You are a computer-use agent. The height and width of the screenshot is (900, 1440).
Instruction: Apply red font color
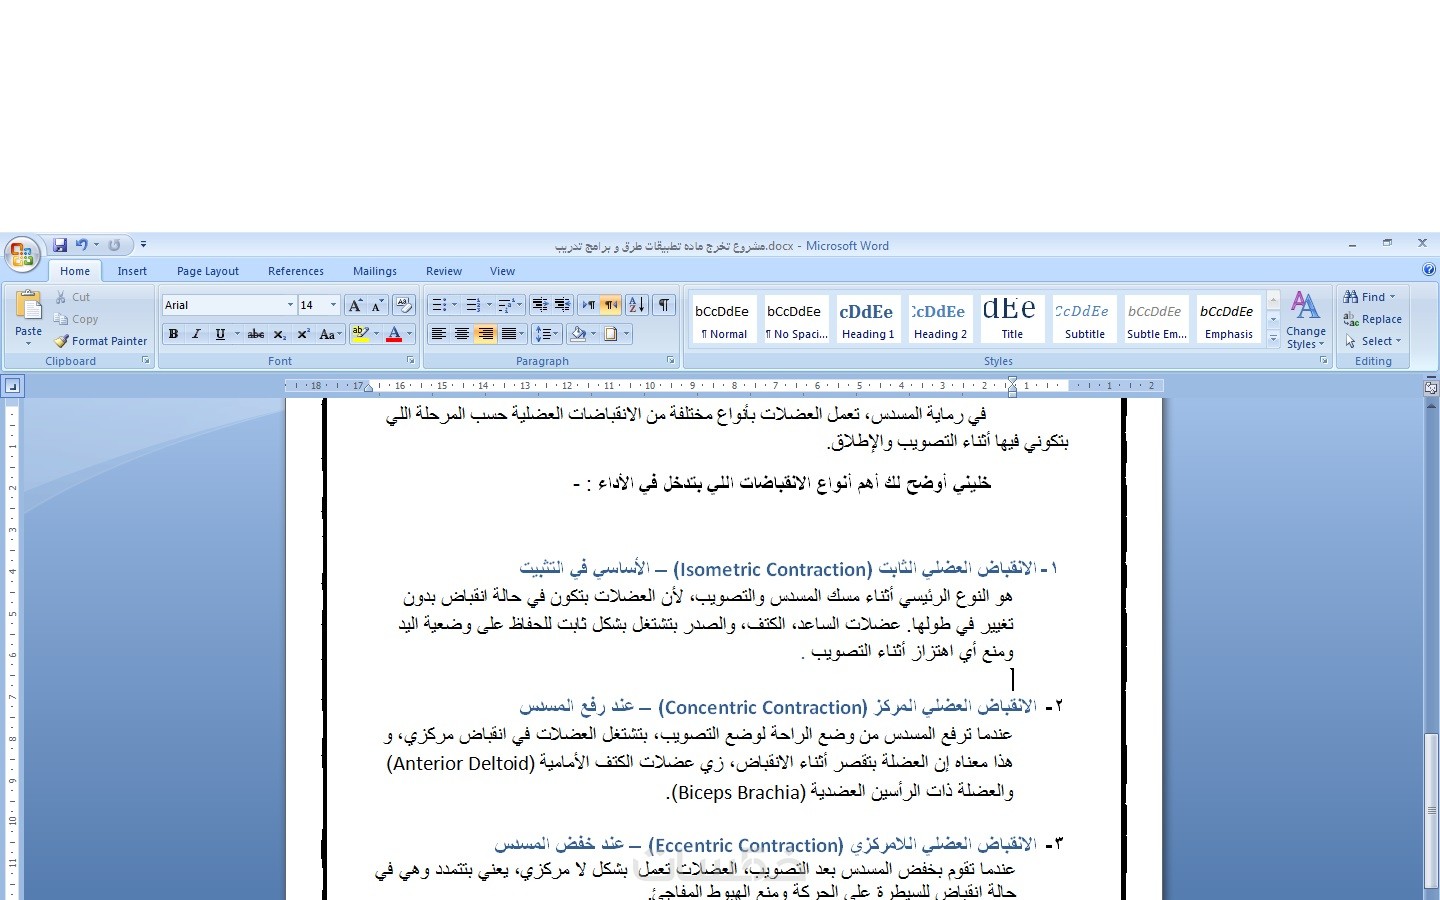click(394, 334)
